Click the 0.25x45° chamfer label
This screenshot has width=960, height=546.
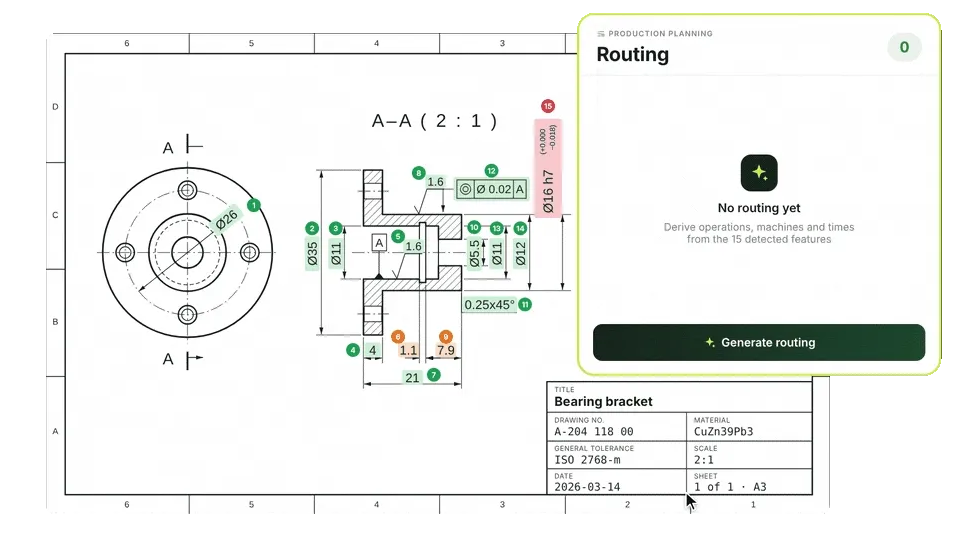click(489, 304)
